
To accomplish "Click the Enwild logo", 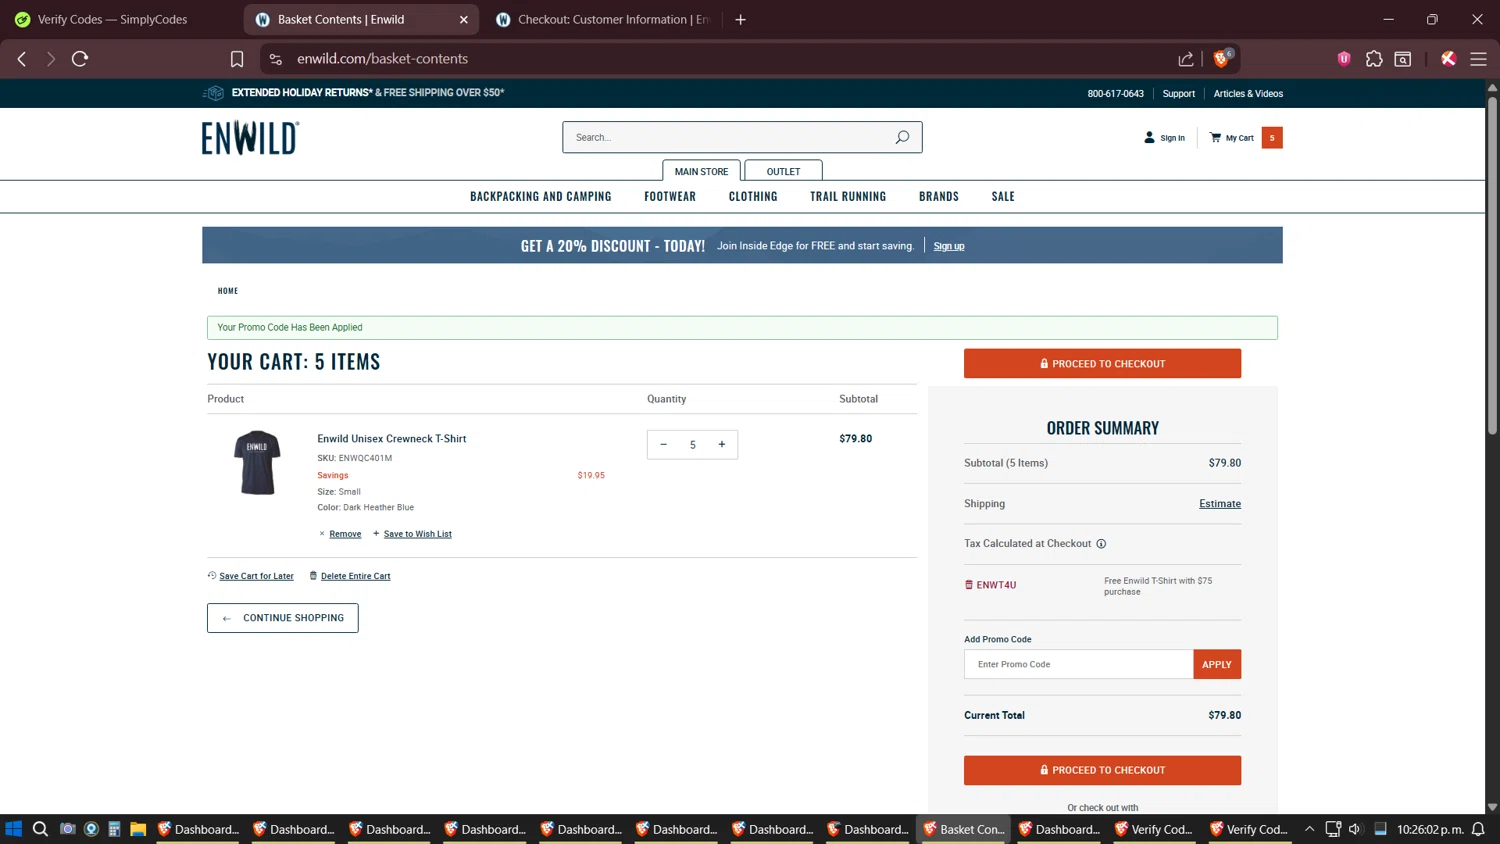I will click(250, 138).
